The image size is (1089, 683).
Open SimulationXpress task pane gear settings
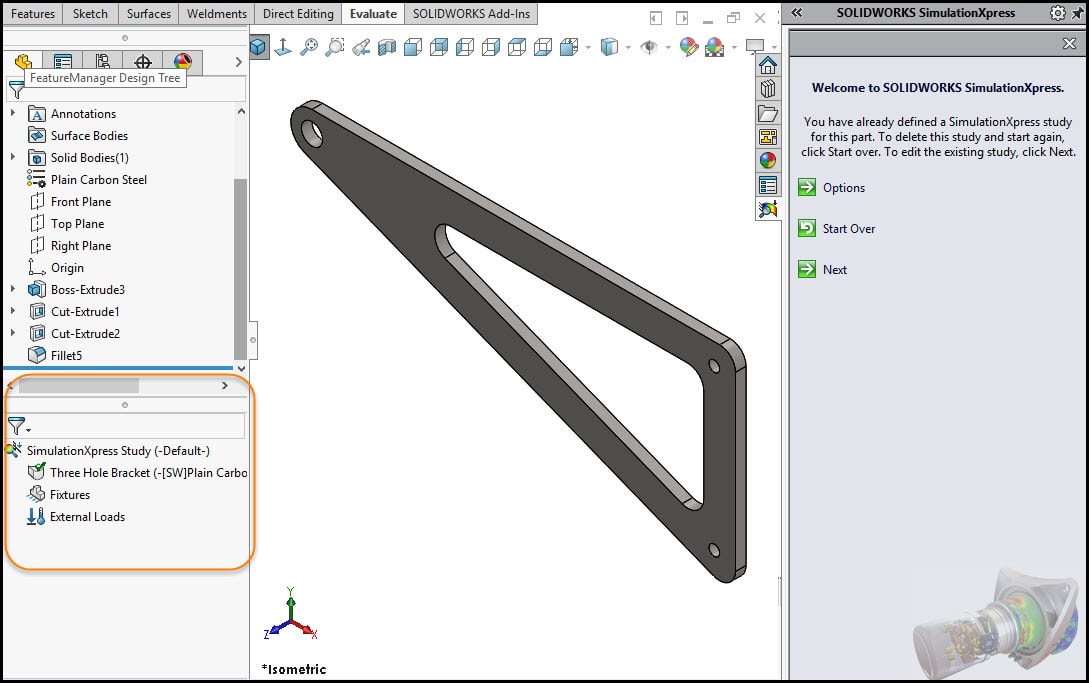coord(1057,13)
